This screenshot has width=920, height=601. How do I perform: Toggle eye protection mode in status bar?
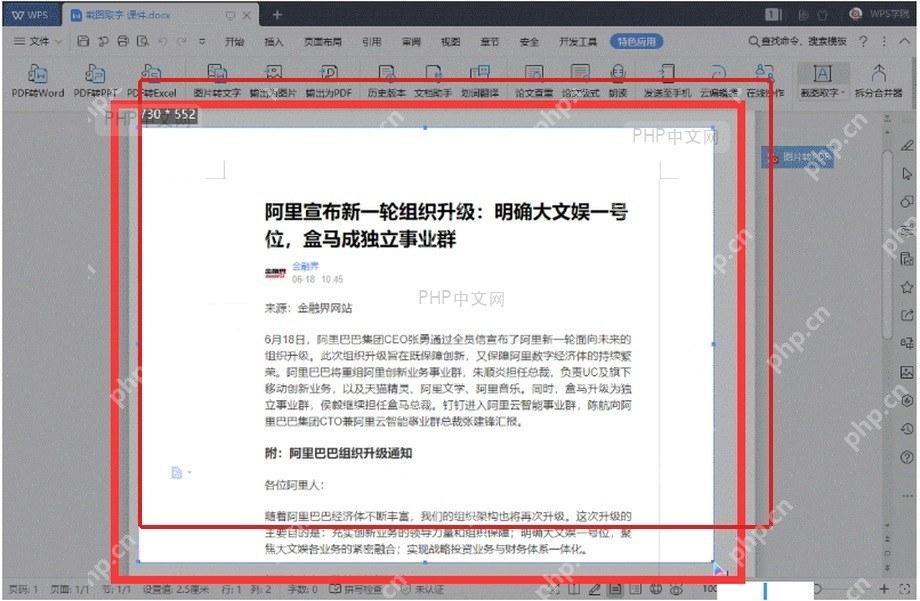[x=676, y=589]
